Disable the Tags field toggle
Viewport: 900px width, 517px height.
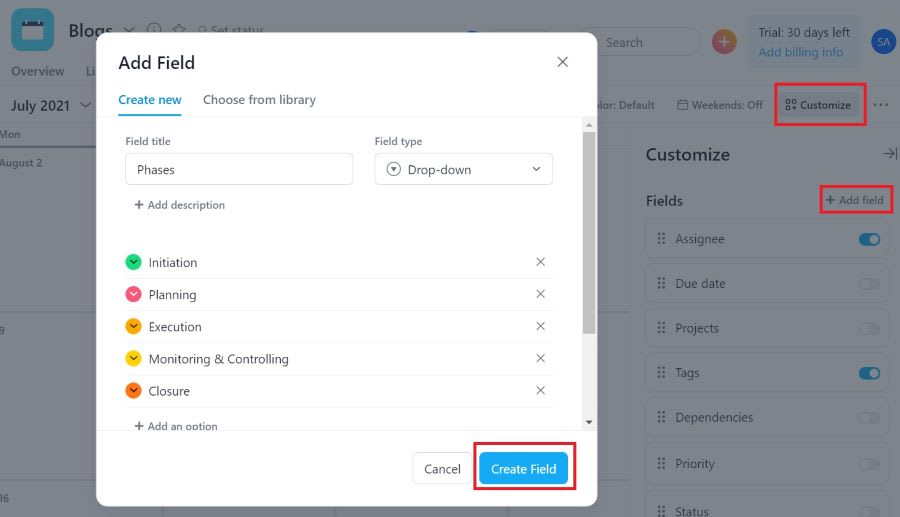point(870,373)
